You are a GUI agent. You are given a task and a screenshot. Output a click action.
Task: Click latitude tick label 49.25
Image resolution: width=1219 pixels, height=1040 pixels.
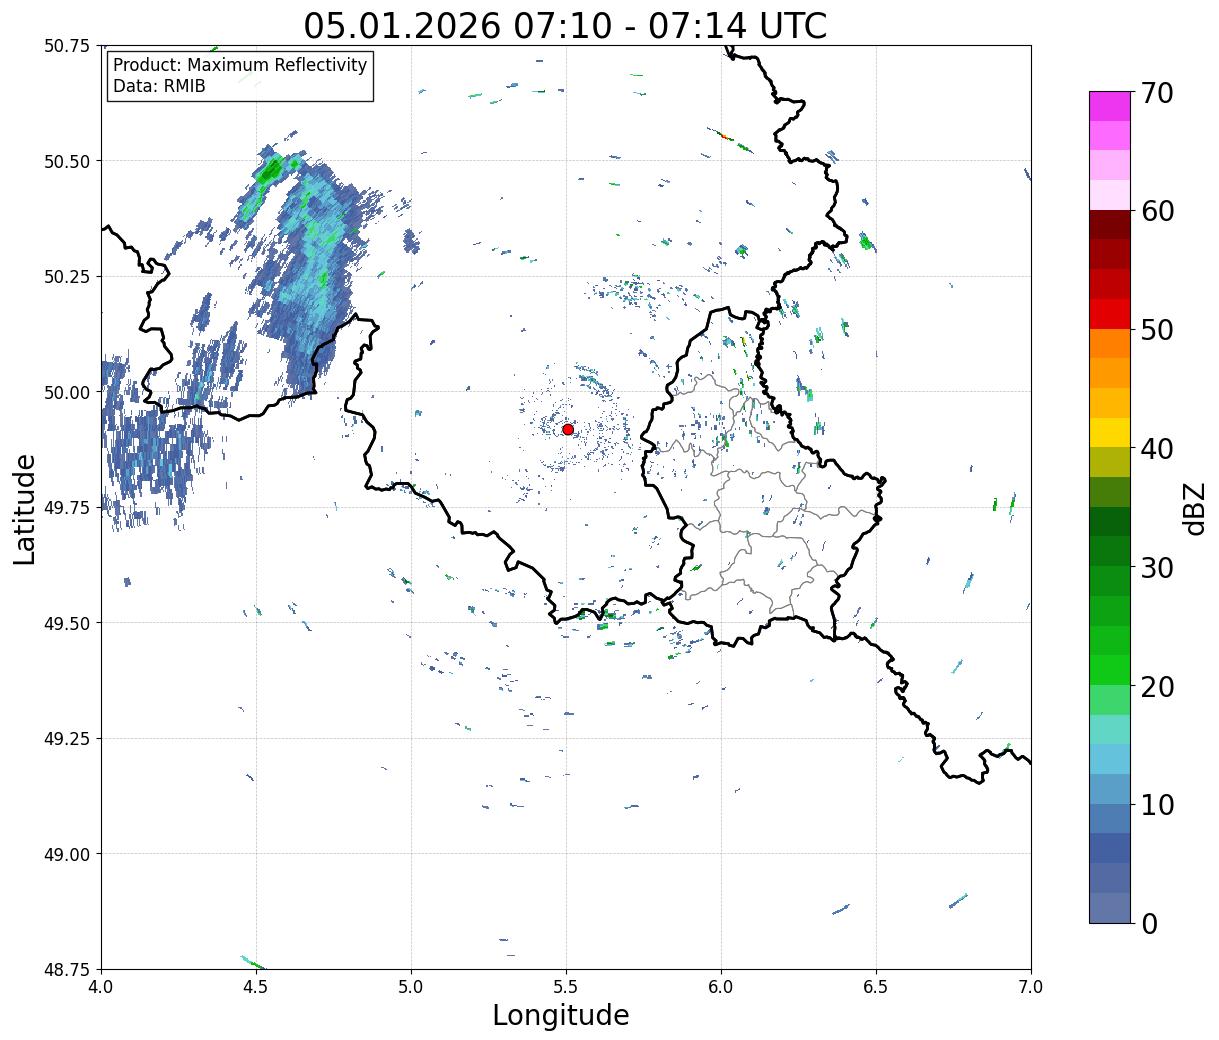[x=67, y=738]
